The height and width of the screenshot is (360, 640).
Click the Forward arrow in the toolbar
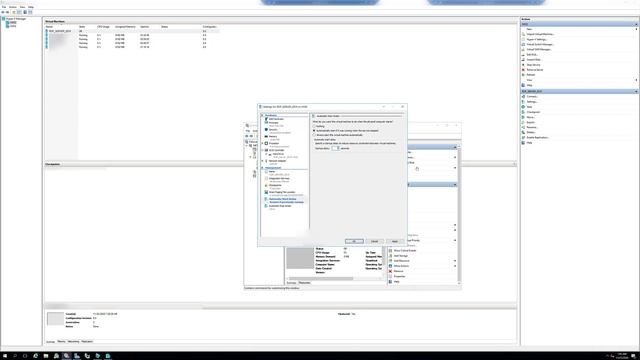tap(8, 12)
